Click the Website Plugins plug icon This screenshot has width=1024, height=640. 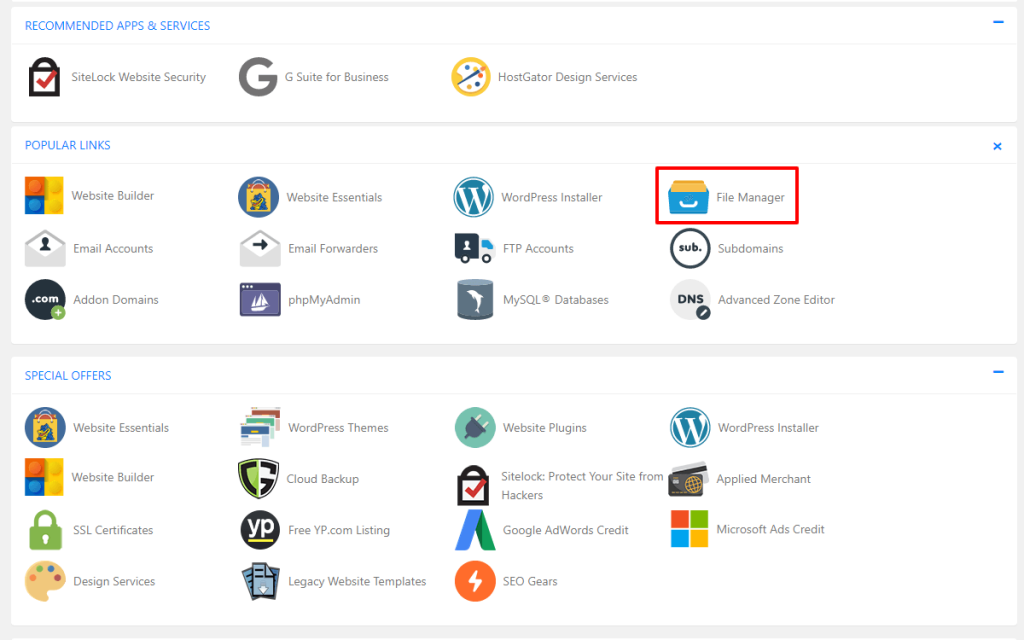(x=475, y=427)
